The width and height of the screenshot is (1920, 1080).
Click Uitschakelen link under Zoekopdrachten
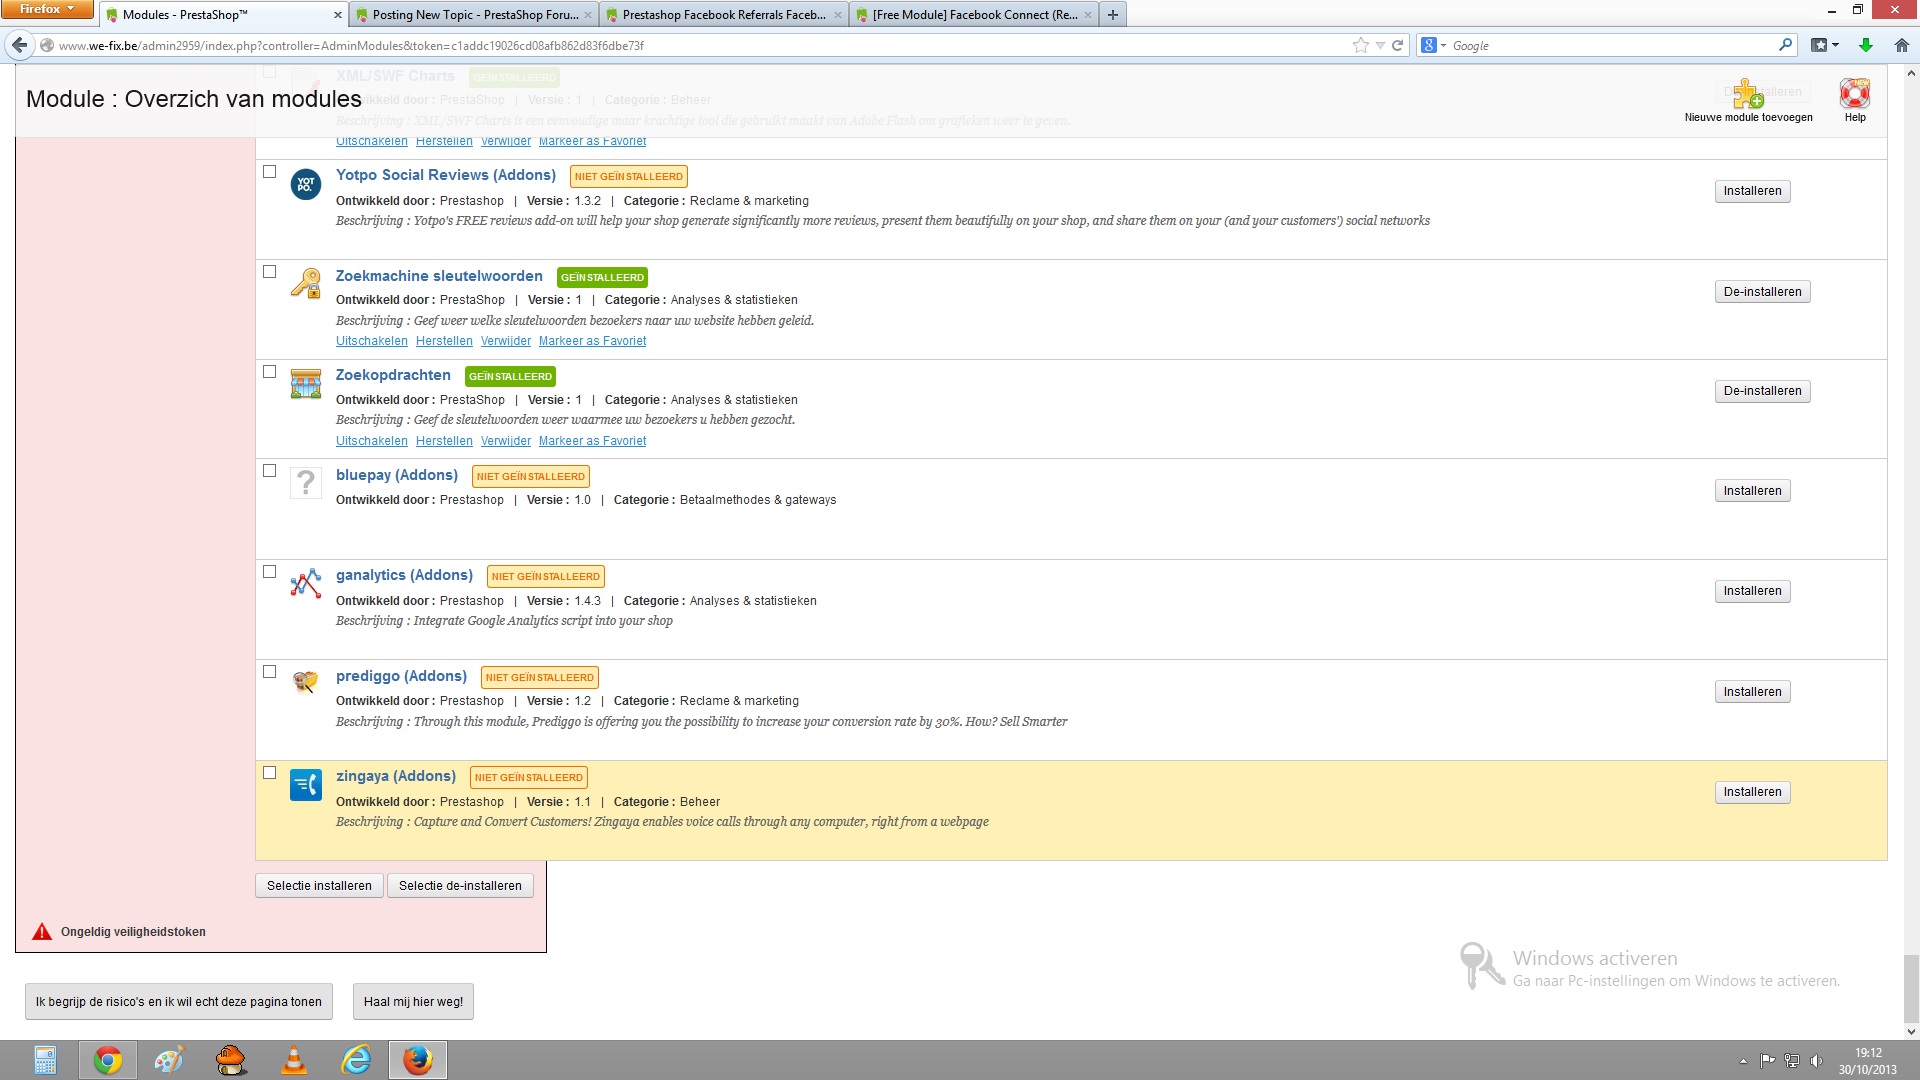click(x=371, y=441)
